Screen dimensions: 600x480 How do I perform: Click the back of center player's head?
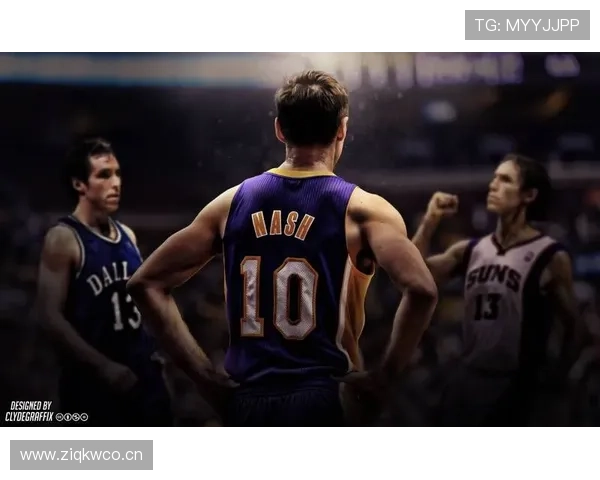310,110
